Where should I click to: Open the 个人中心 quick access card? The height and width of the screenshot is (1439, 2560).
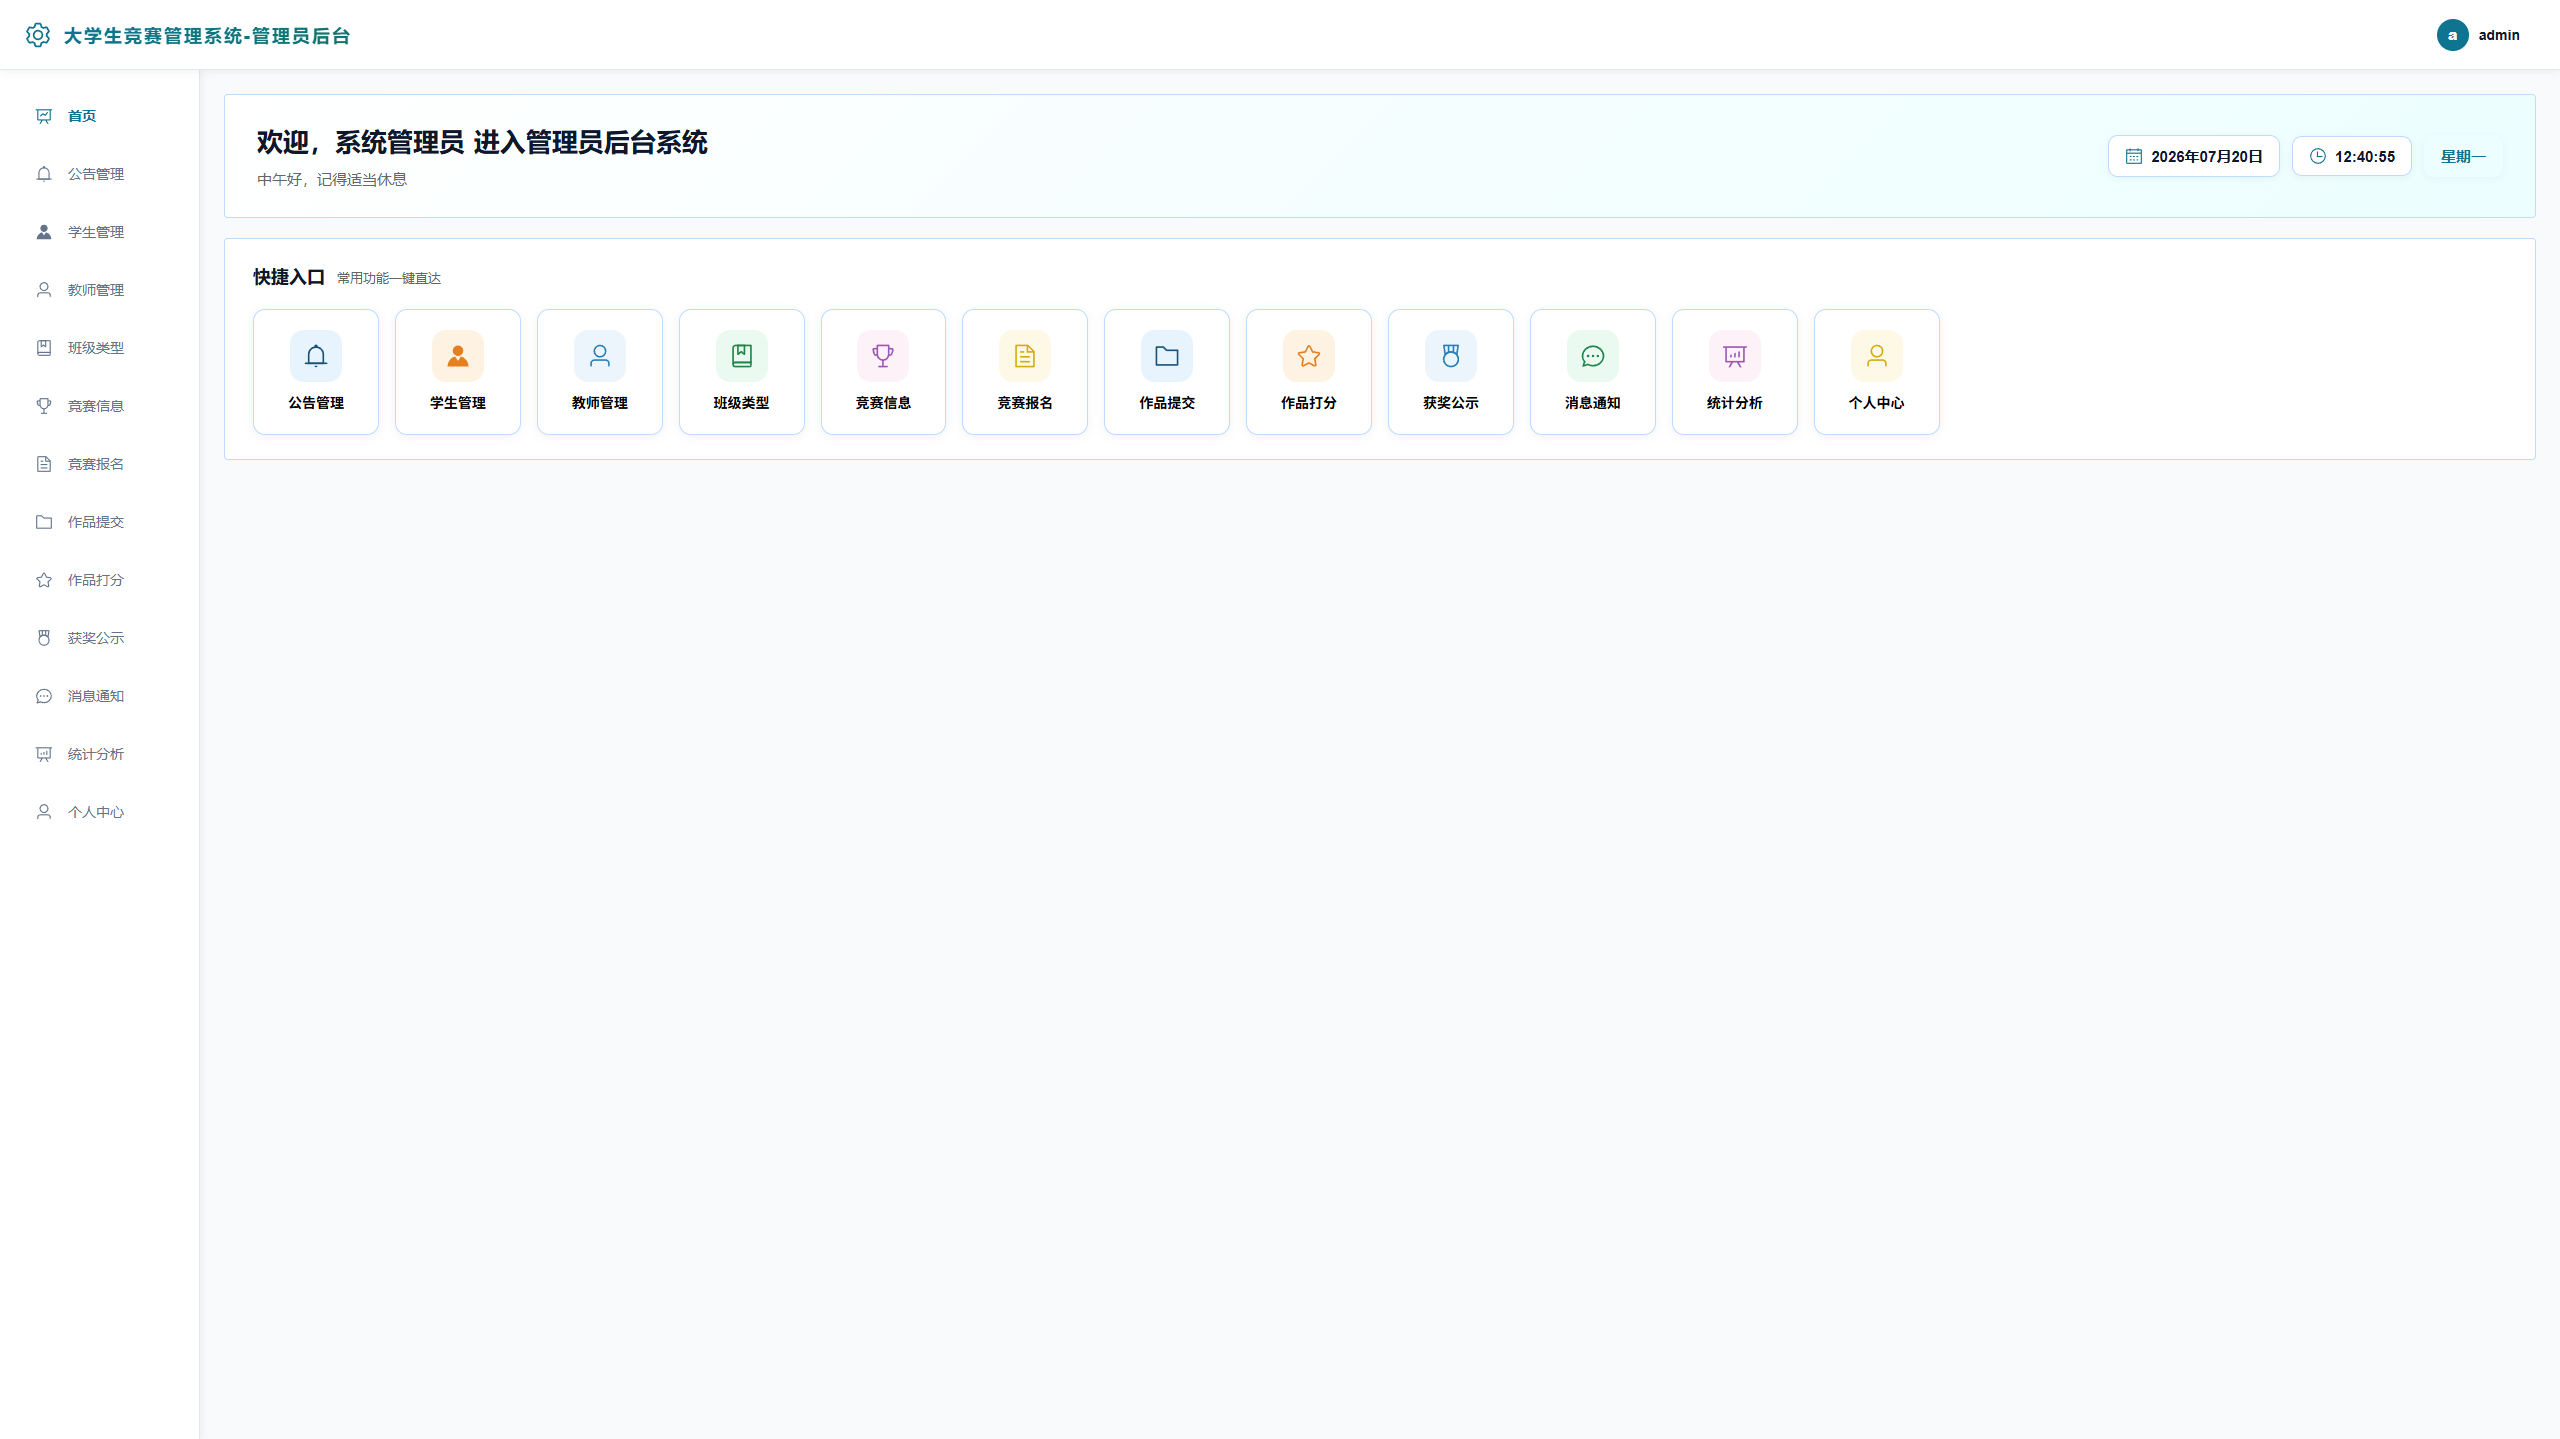1877,372
